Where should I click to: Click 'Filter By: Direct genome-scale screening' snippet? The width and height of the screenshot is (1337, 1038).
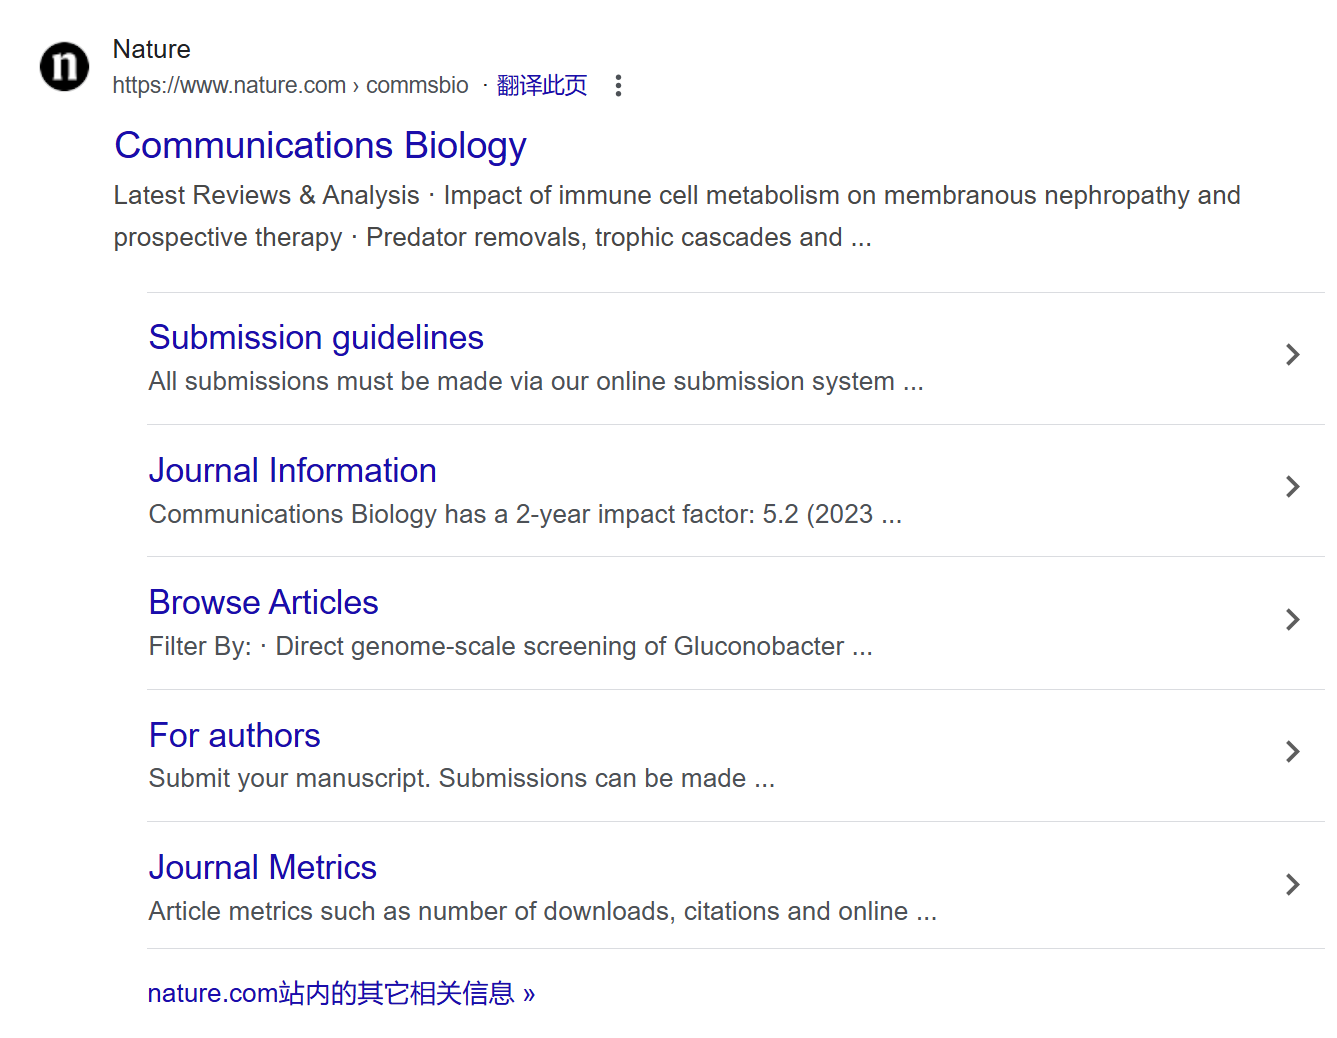pos(510,647)
